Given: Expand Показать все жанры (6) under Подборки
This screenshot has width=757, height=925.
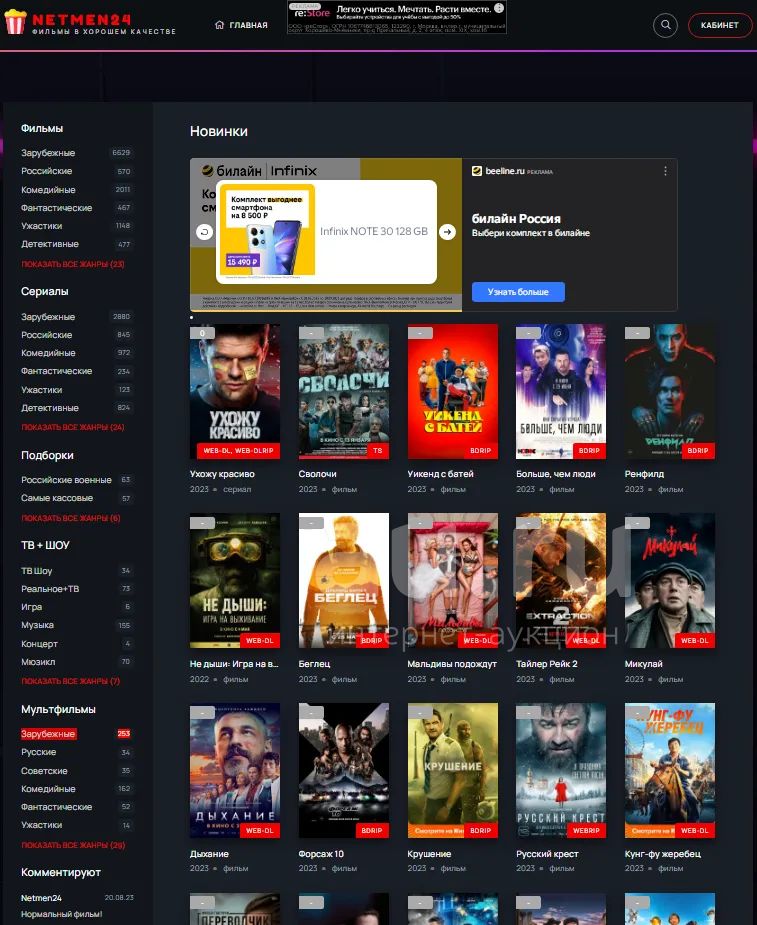Looking at the screenshot, I should [x=71, y=518].
